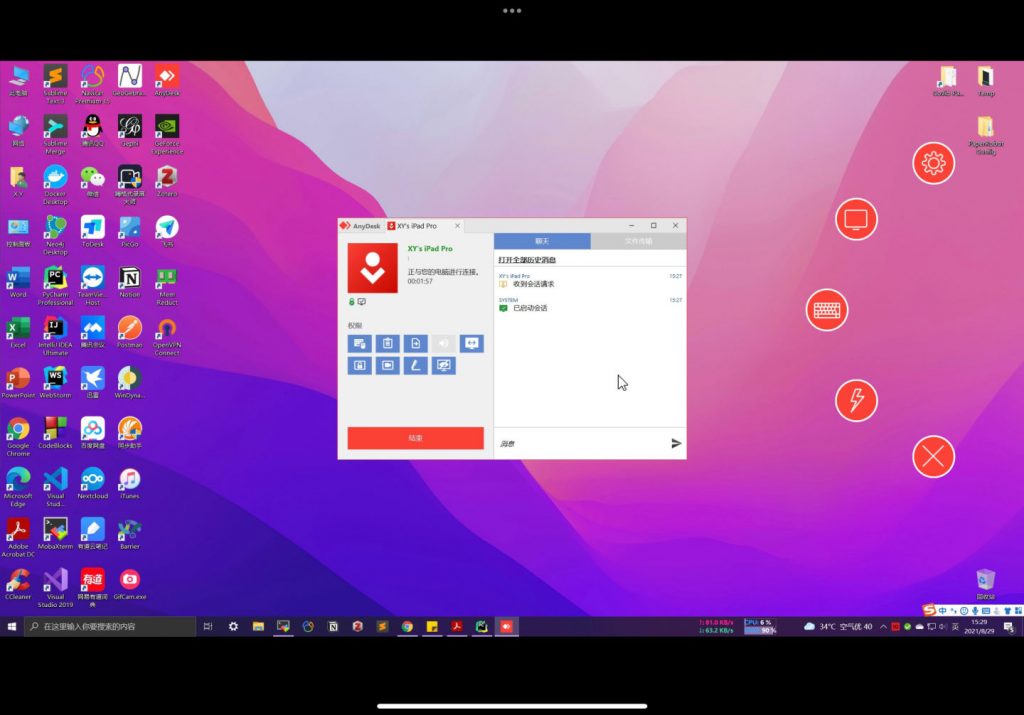Viewport: 1024px width, 715px height.
Task: Click the floating red settings gear icon
Action: pos(933,162)
